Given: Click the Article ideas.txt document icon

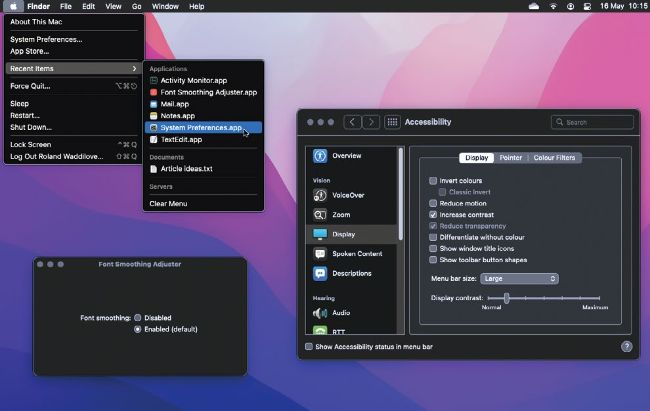Looking at the screenshot, I should (153, 169).
